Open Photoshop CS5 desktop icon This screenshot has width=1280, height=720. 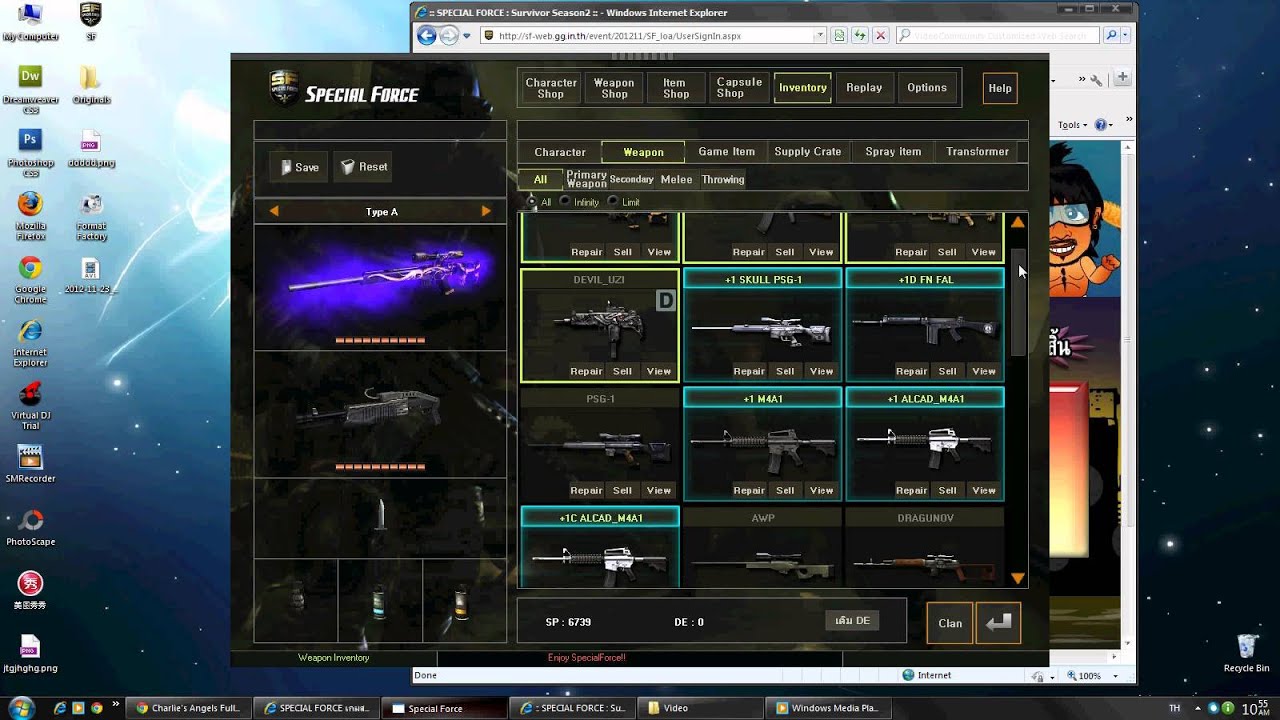(30, 148)
